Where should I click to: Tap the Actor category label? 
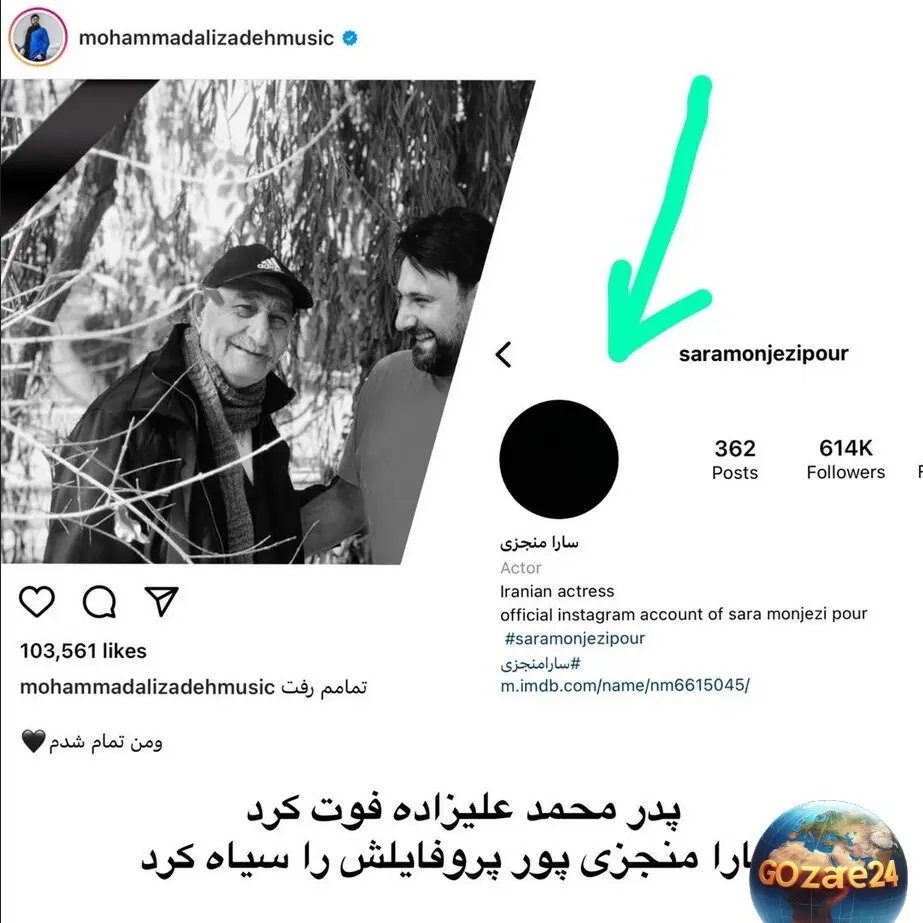click(x=520, y=568)
